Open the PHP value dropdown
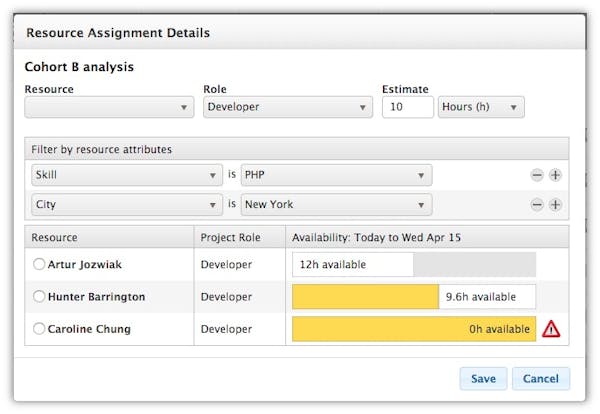 337,175
